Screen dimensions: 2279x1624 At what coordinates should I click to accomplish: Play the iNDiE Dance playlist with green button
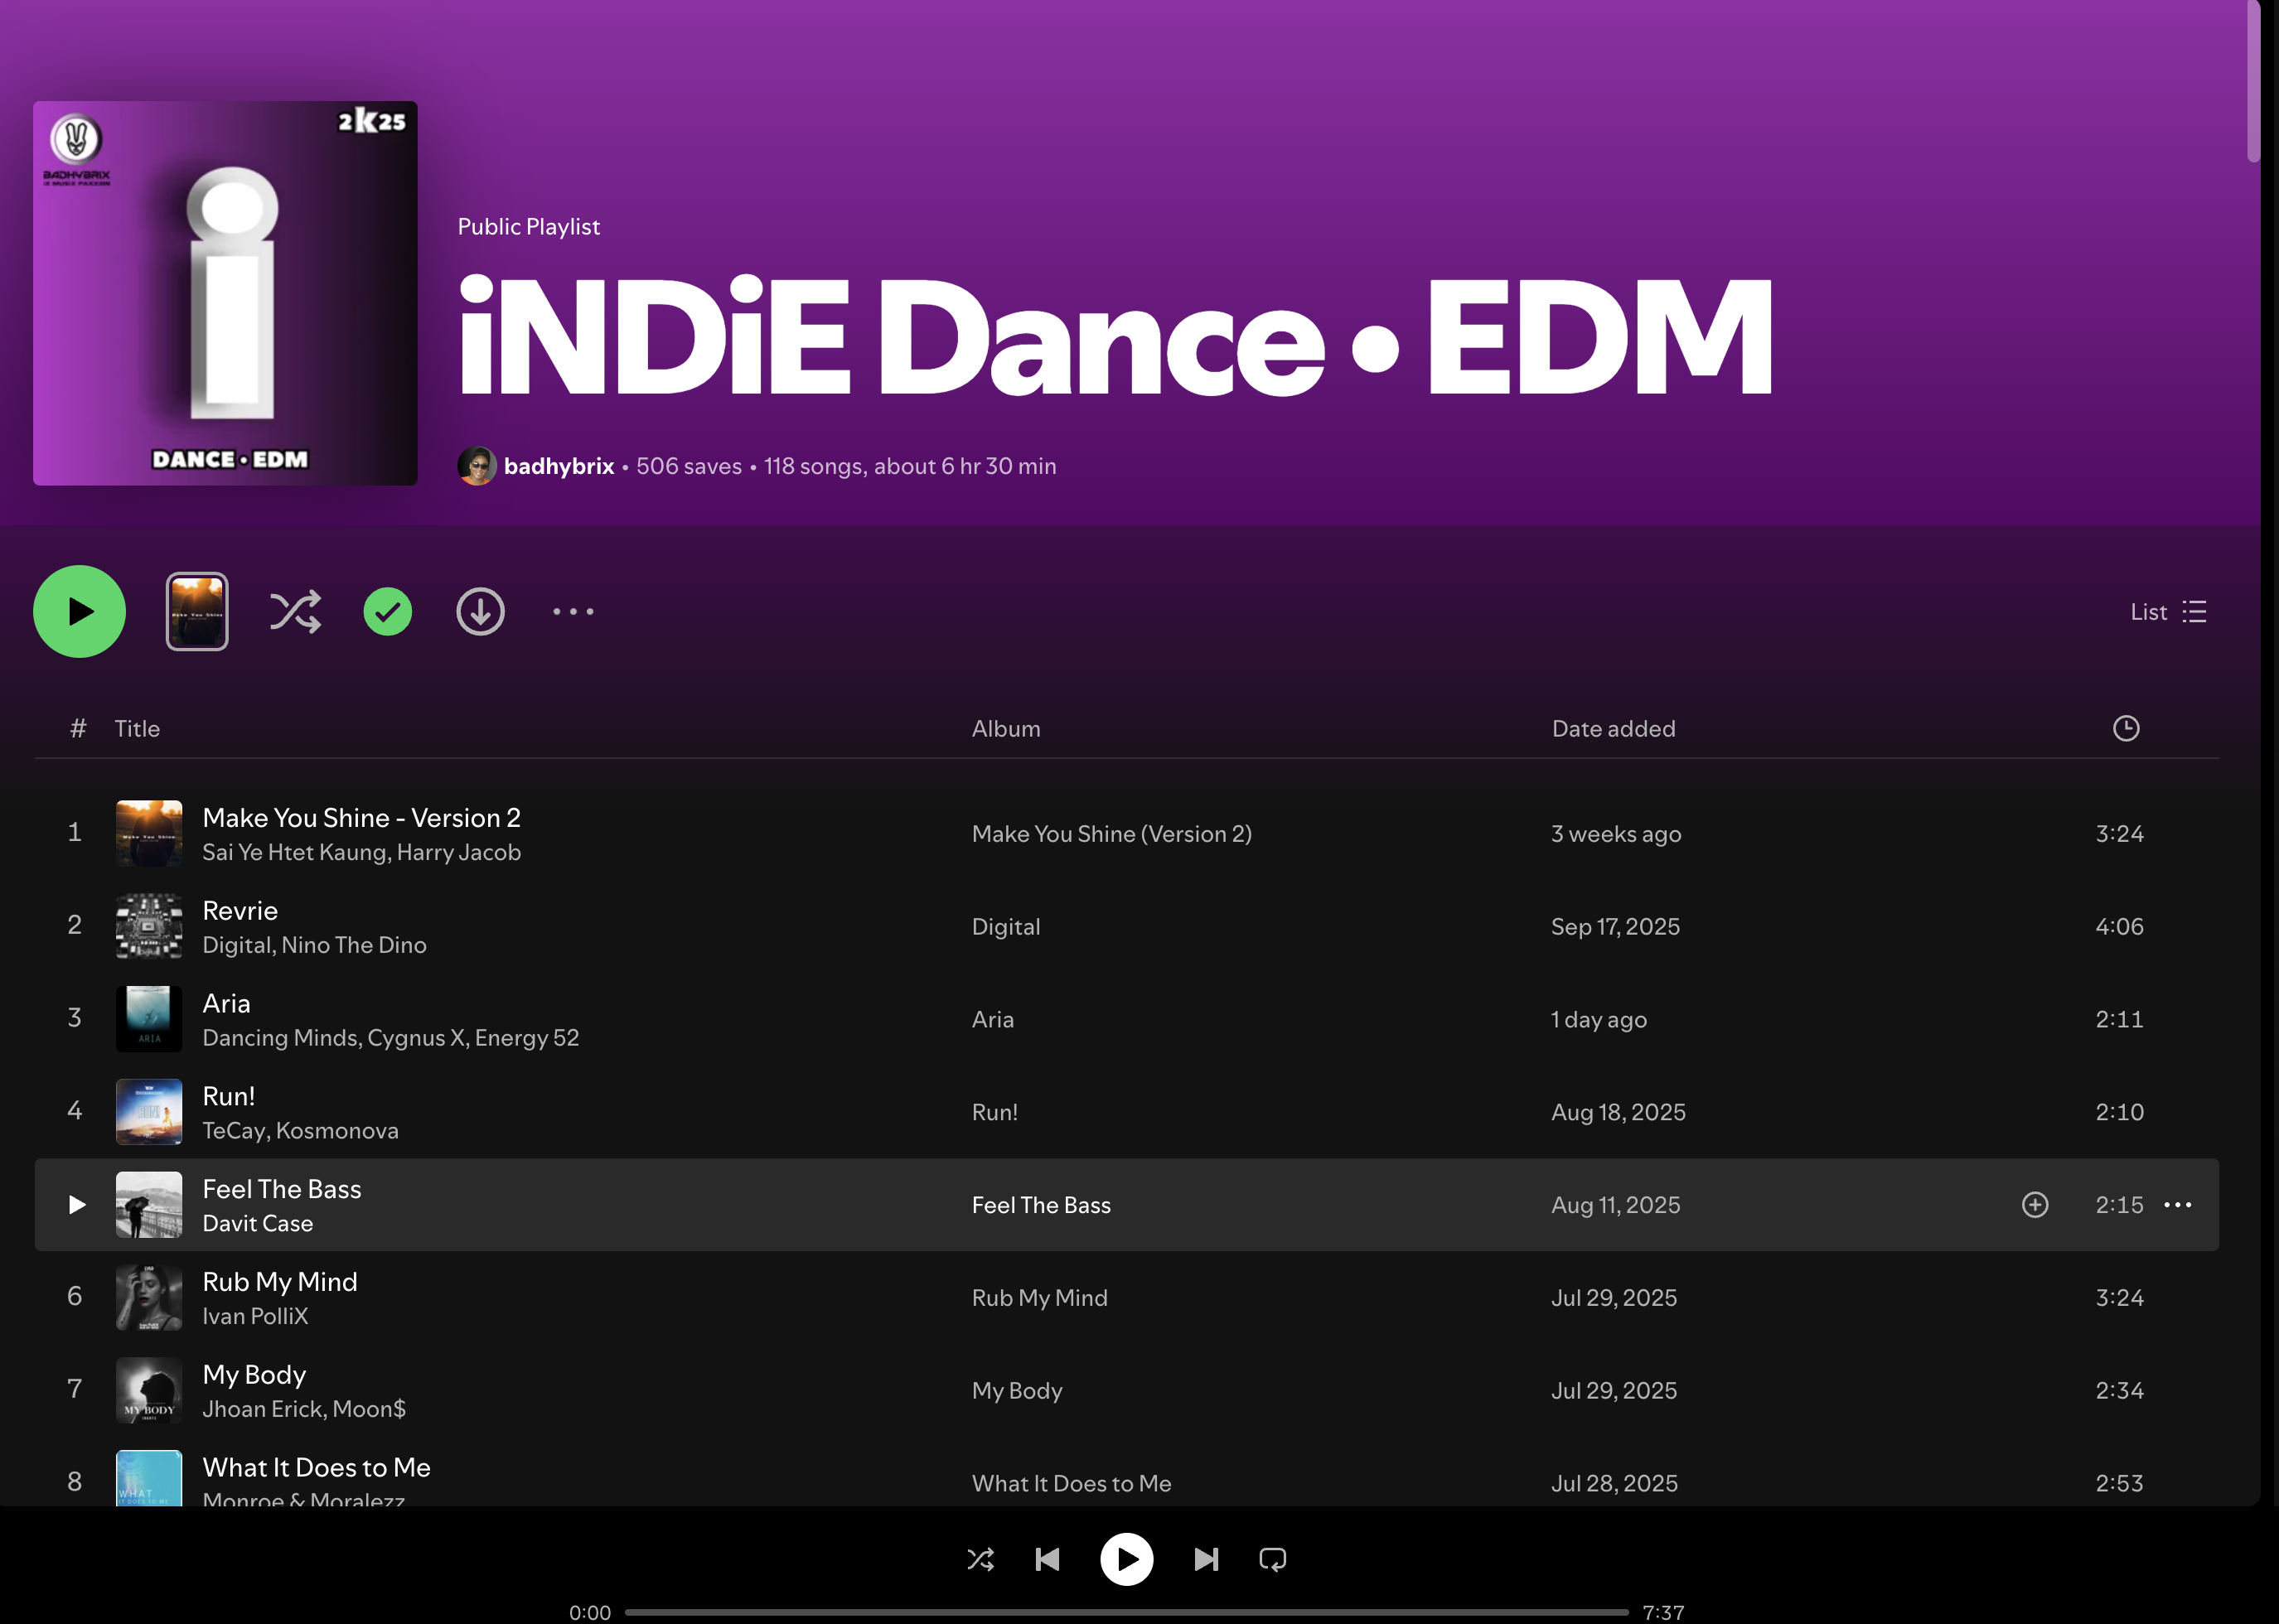click(x=79, y=611)
